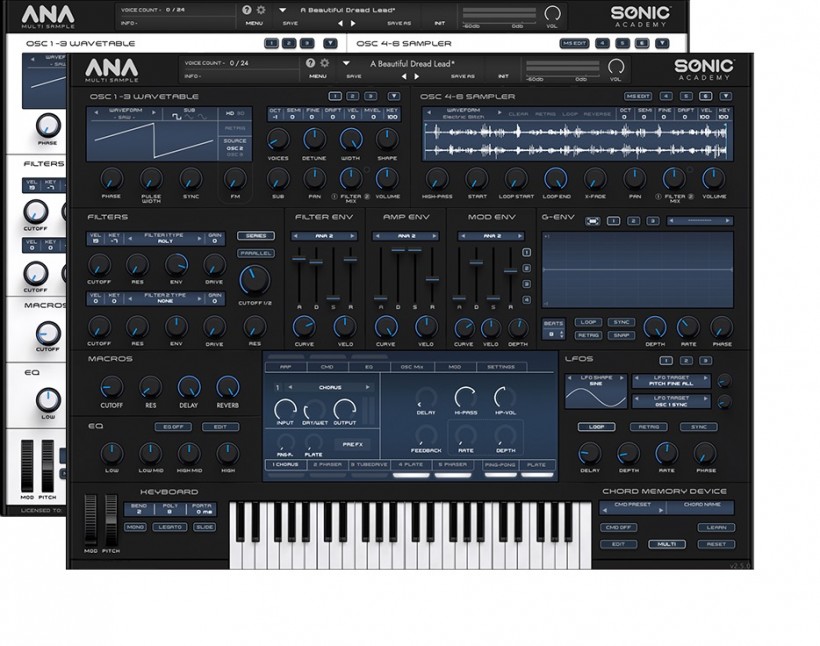
Task: Enable Legato keyboard mode
Action: (x=168, y=526)
